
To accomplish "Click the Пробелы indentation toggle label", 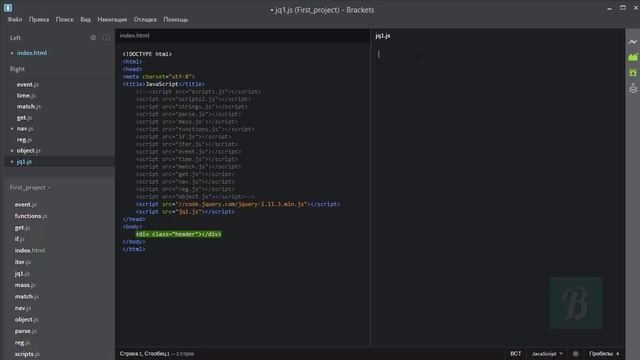I will click(601, 353).
